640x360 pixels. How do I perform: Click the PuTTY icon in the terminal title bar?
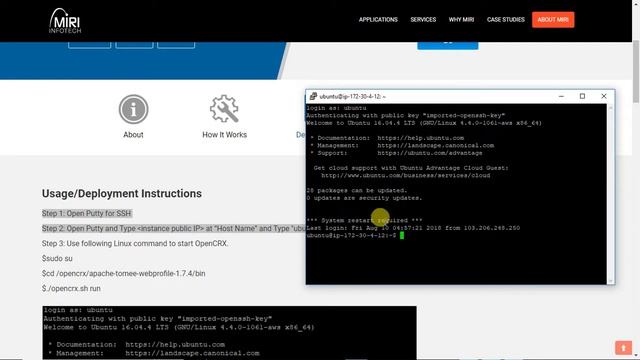pyautogui.click(x=313, y=96)
